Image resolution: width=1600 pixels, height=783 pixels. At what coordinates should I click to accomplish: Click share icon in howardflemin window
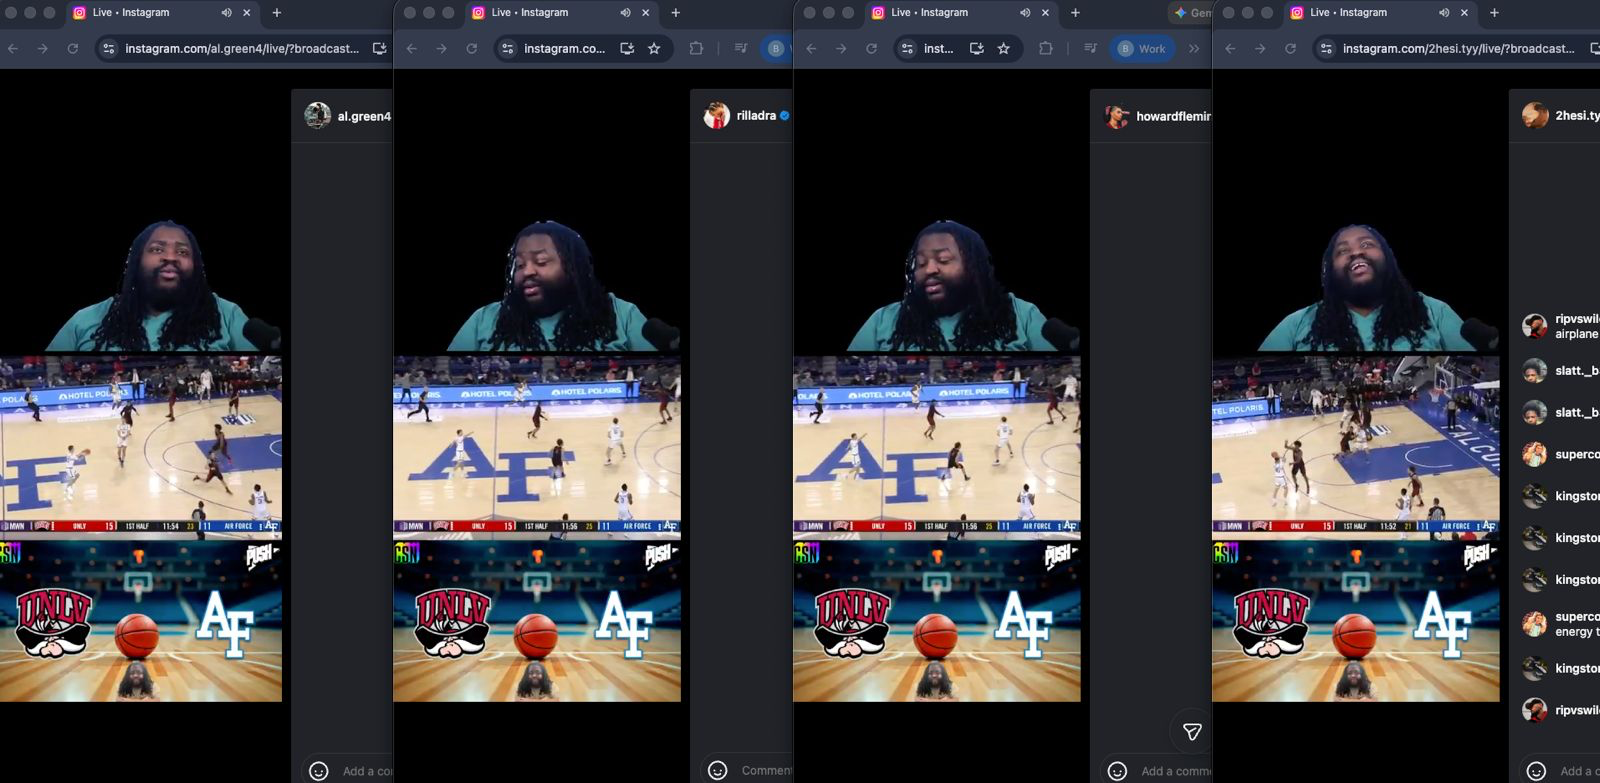pos(1192,732)
